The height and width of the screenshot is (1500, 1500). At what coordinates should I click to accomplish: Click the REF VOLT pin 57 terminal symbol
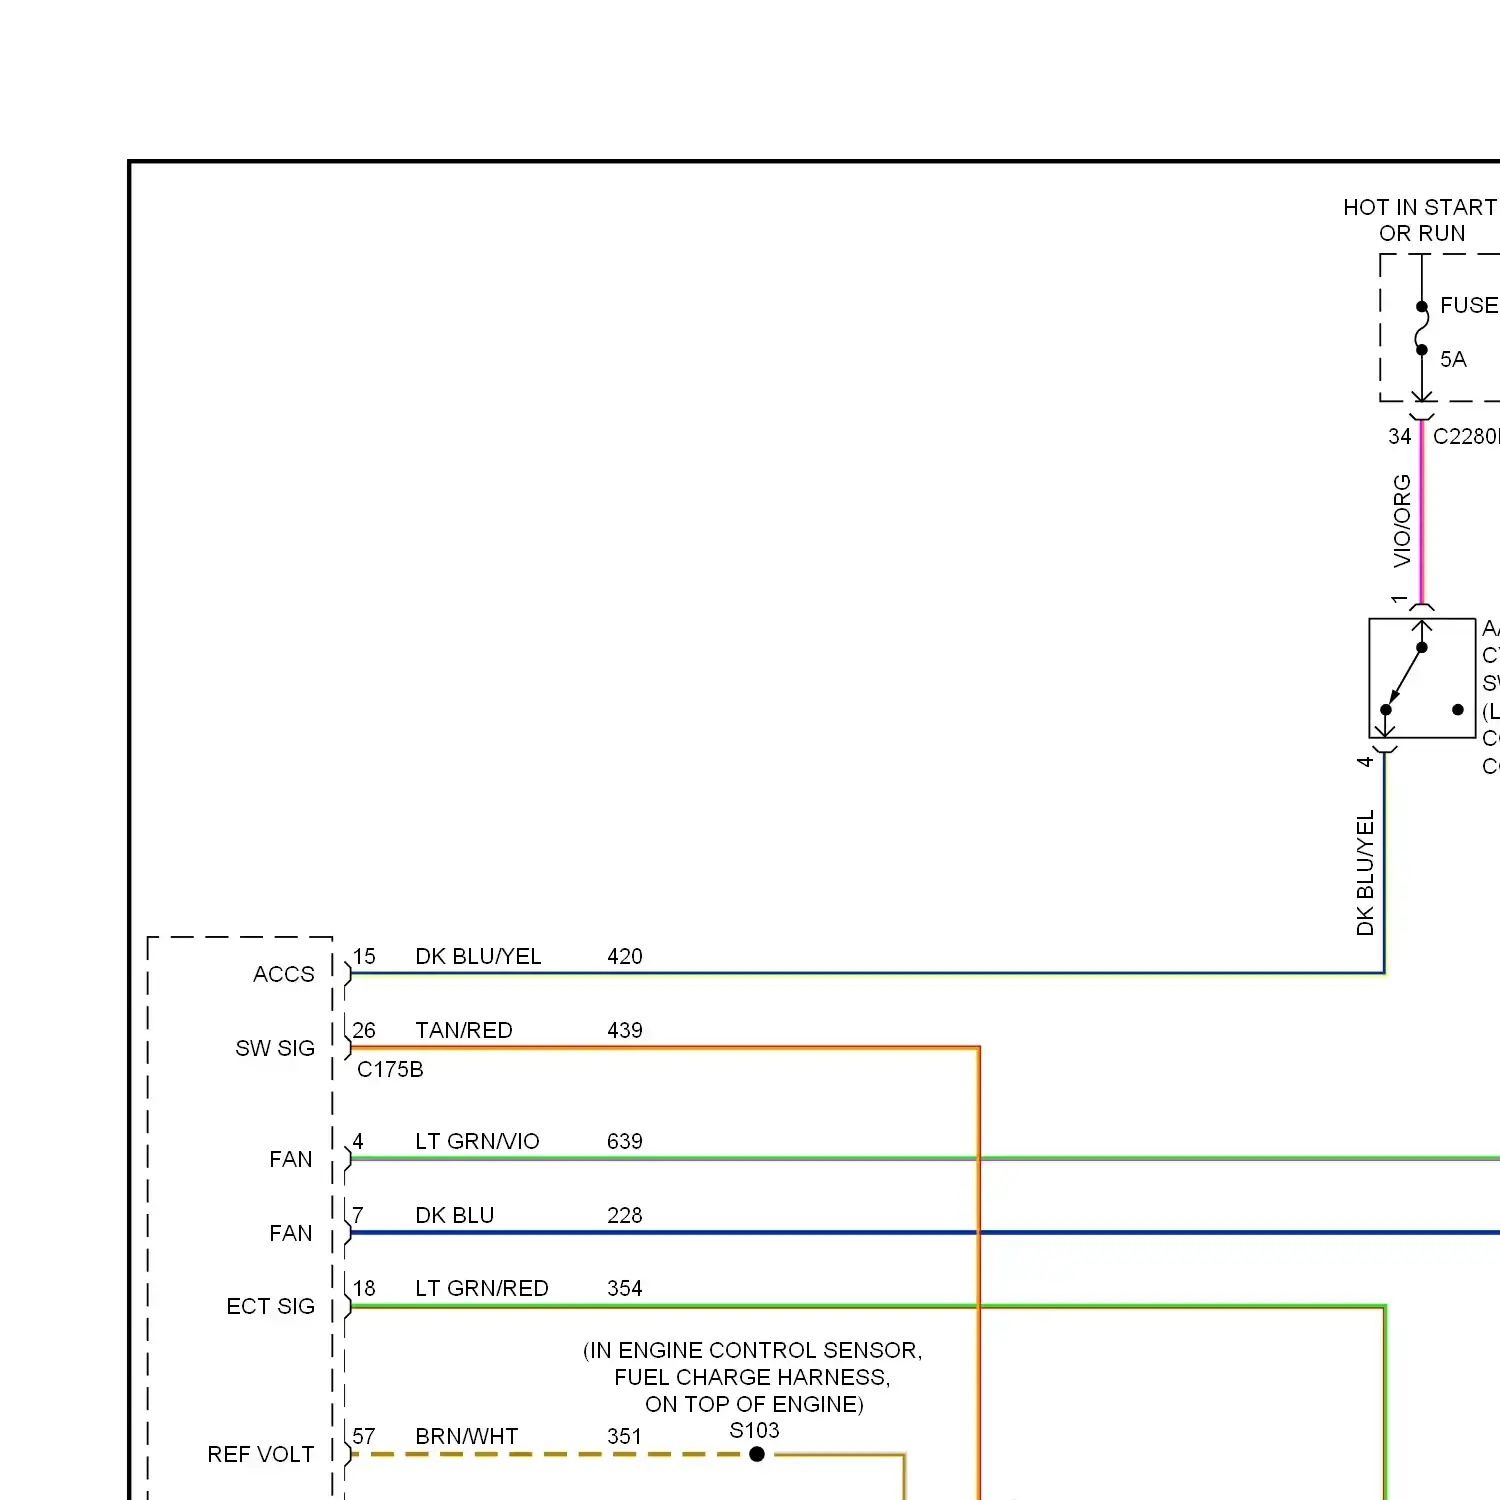click(347, 1454)
